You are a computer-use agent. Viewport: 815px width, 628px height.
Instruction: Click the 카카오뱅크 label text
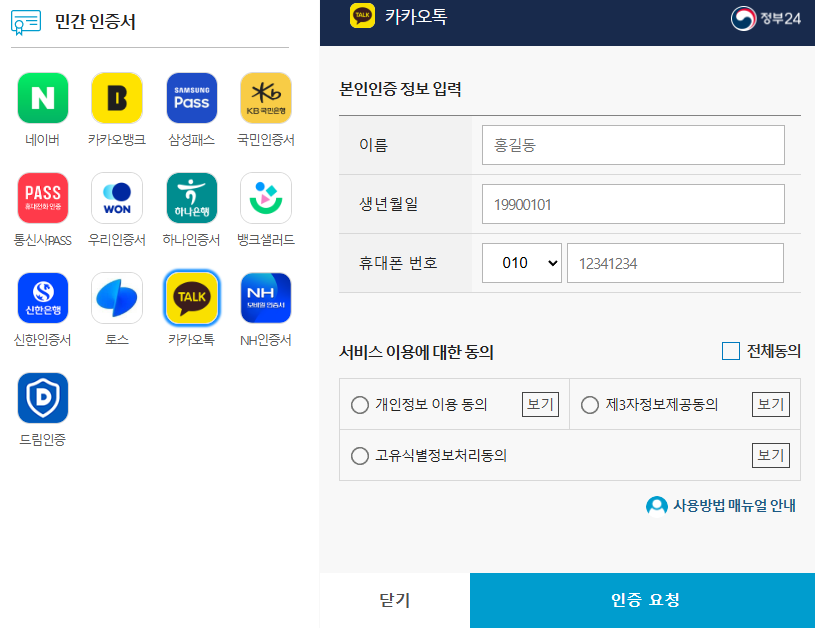(x=117, y=140)
